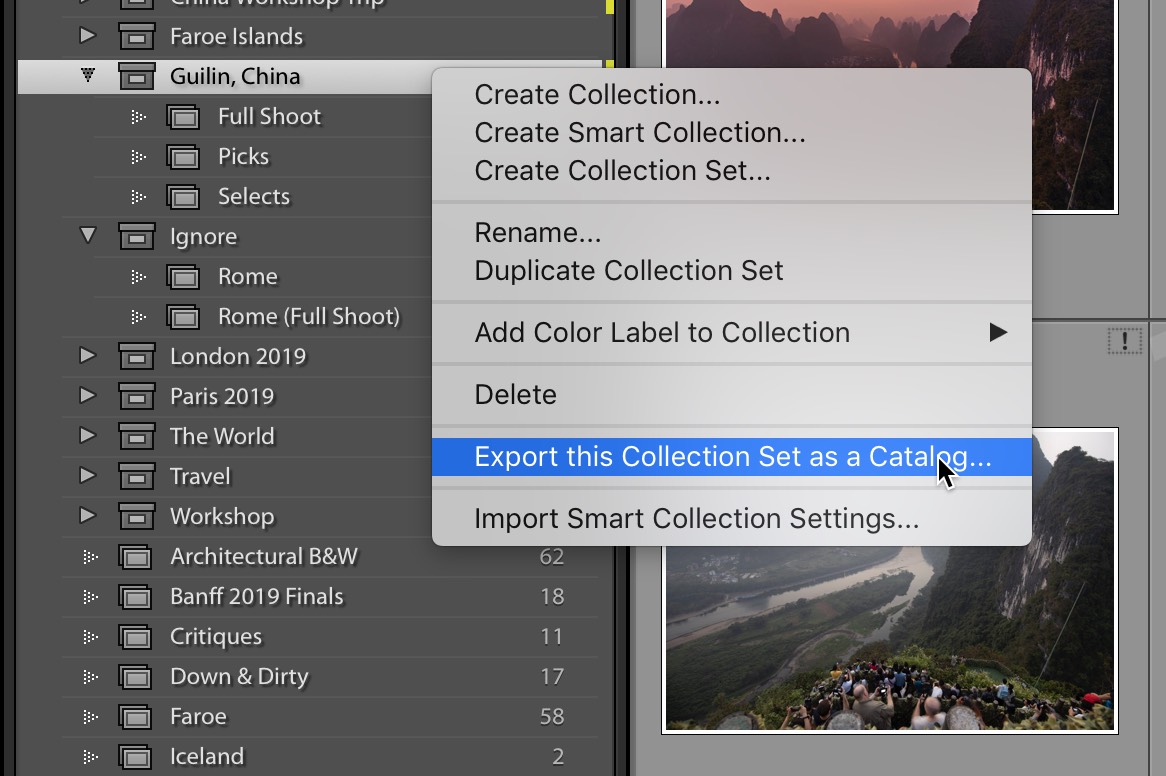Choose Export this Collection Set as a Catalog

tap(730, 457)
